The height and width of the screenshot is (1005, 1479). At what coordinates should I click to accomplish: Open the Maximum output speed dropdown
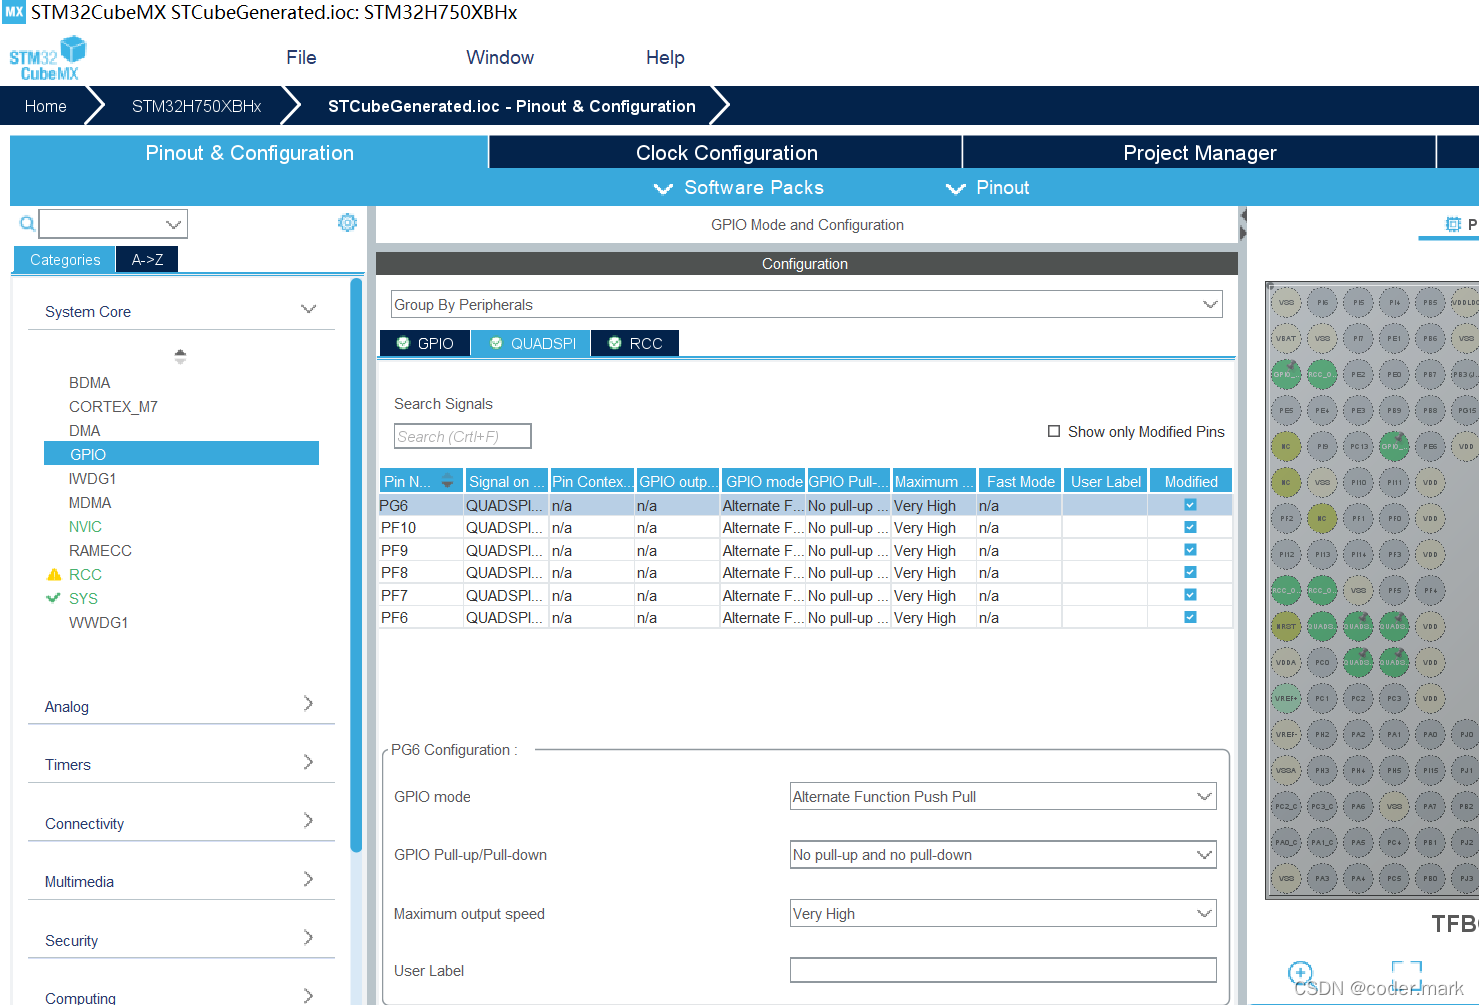pos(1003,914)
